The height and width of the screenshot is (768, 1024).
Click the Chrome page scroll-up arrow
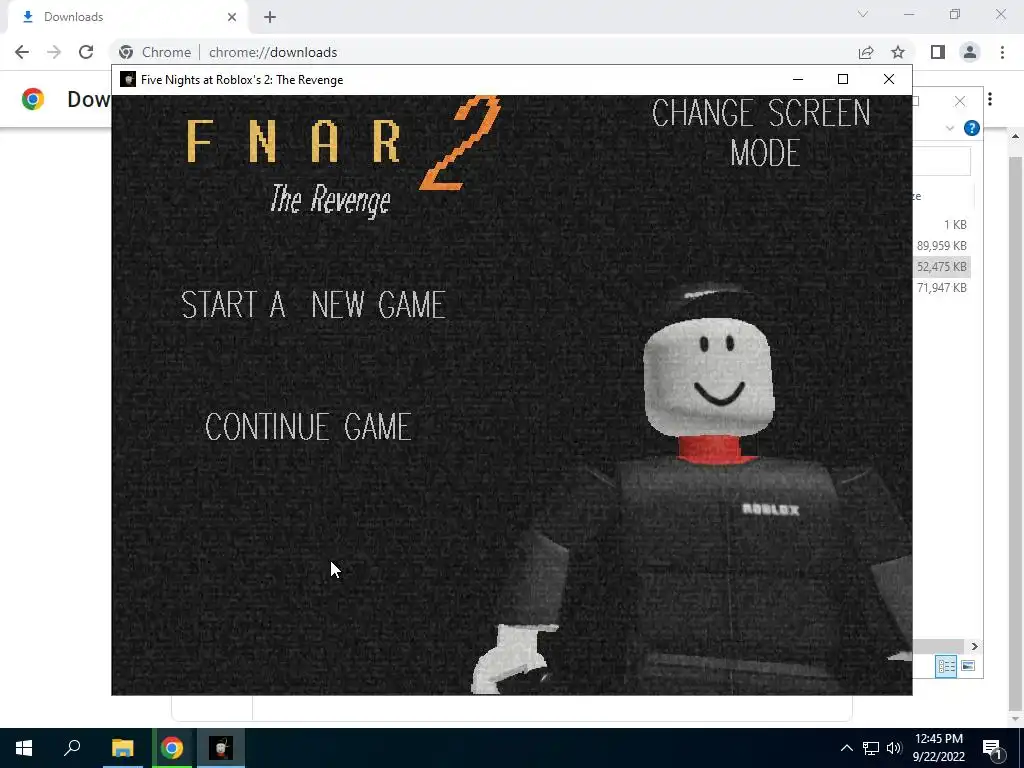point(1015,136)
